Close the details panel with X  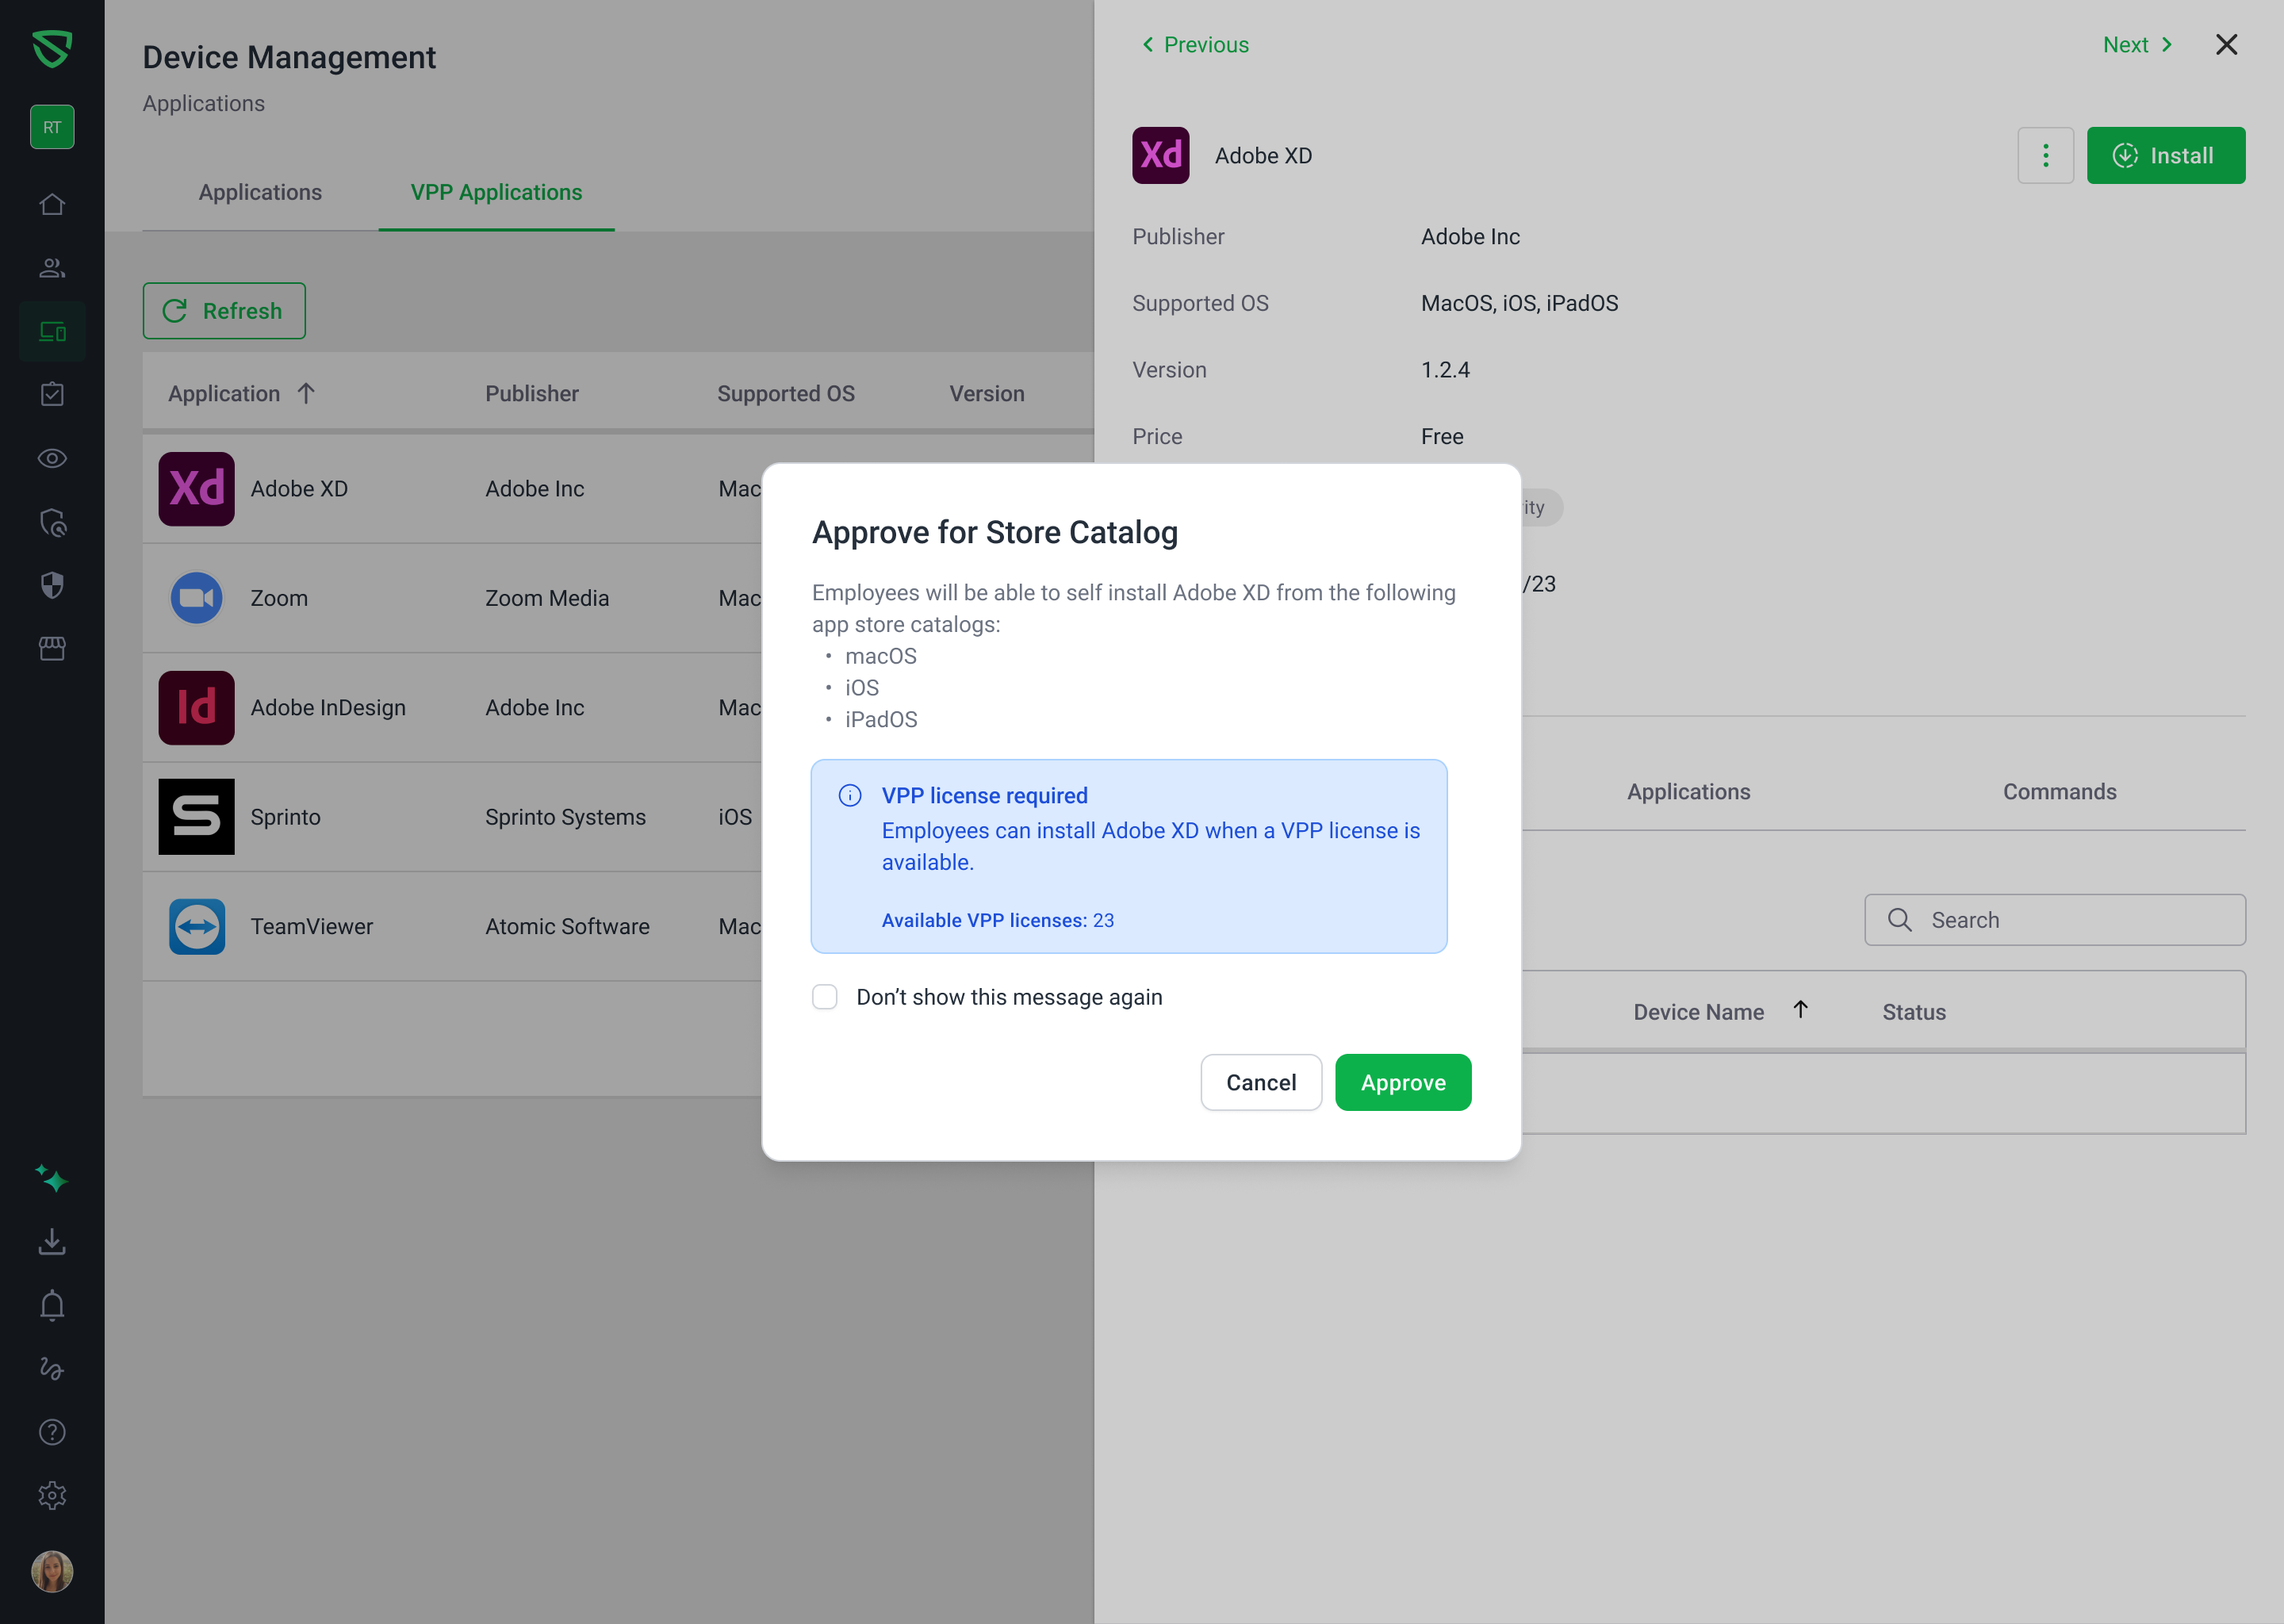2226,44
